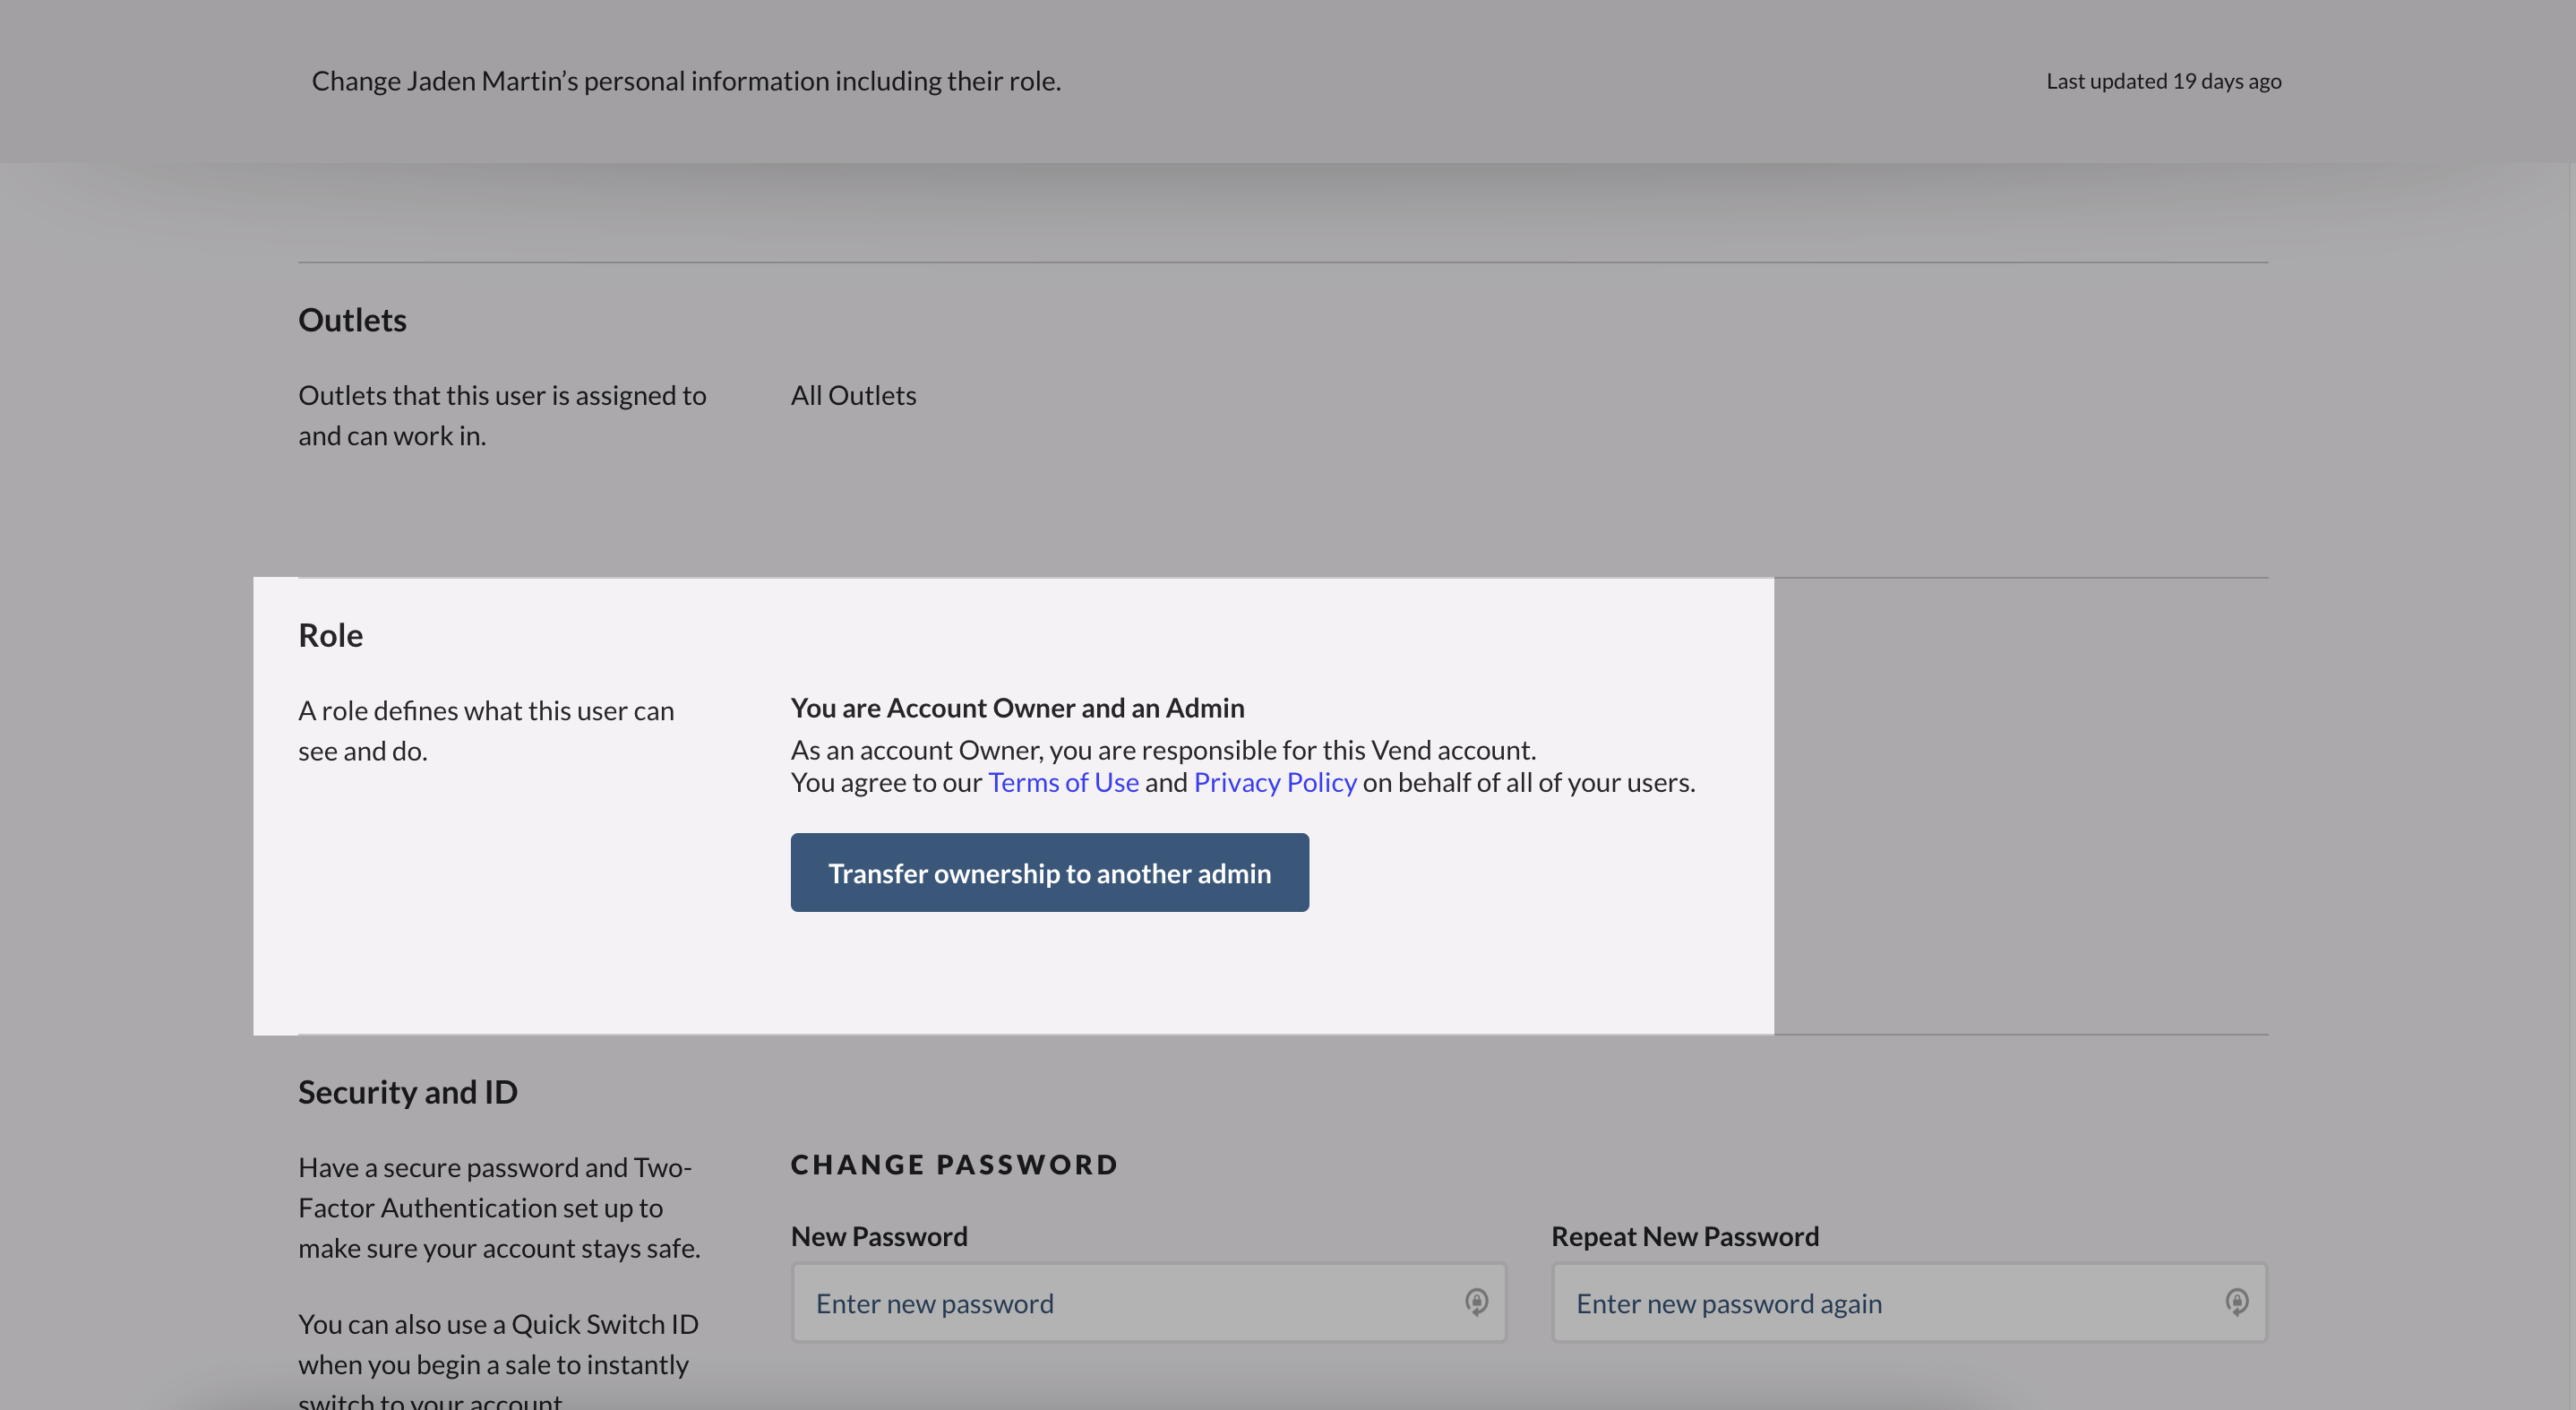Image resolution: width=2576 pixels, height=1410 pixels.
Task: Click Transfer ownership to another admin button
Action: [1049, 872]
